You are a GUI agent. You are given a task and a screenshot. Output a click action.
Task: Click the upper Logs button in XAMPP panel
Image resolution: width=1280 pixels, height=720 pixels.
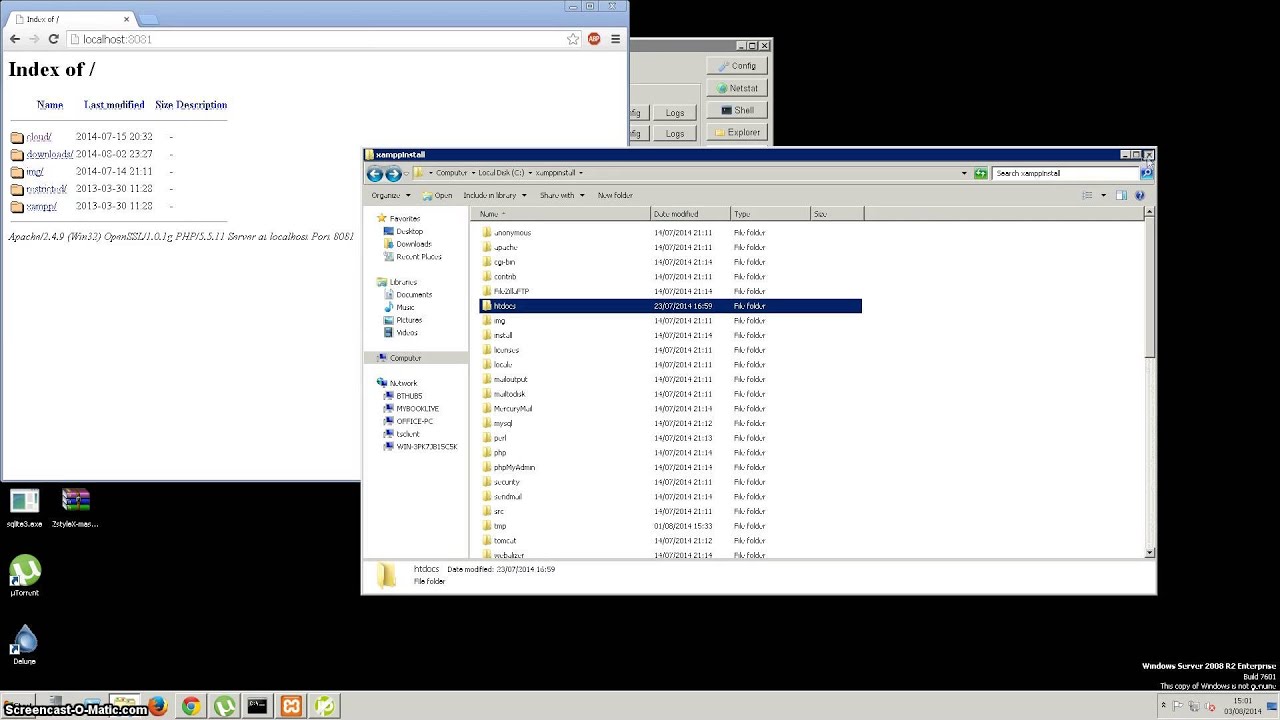tap(675, 113)
